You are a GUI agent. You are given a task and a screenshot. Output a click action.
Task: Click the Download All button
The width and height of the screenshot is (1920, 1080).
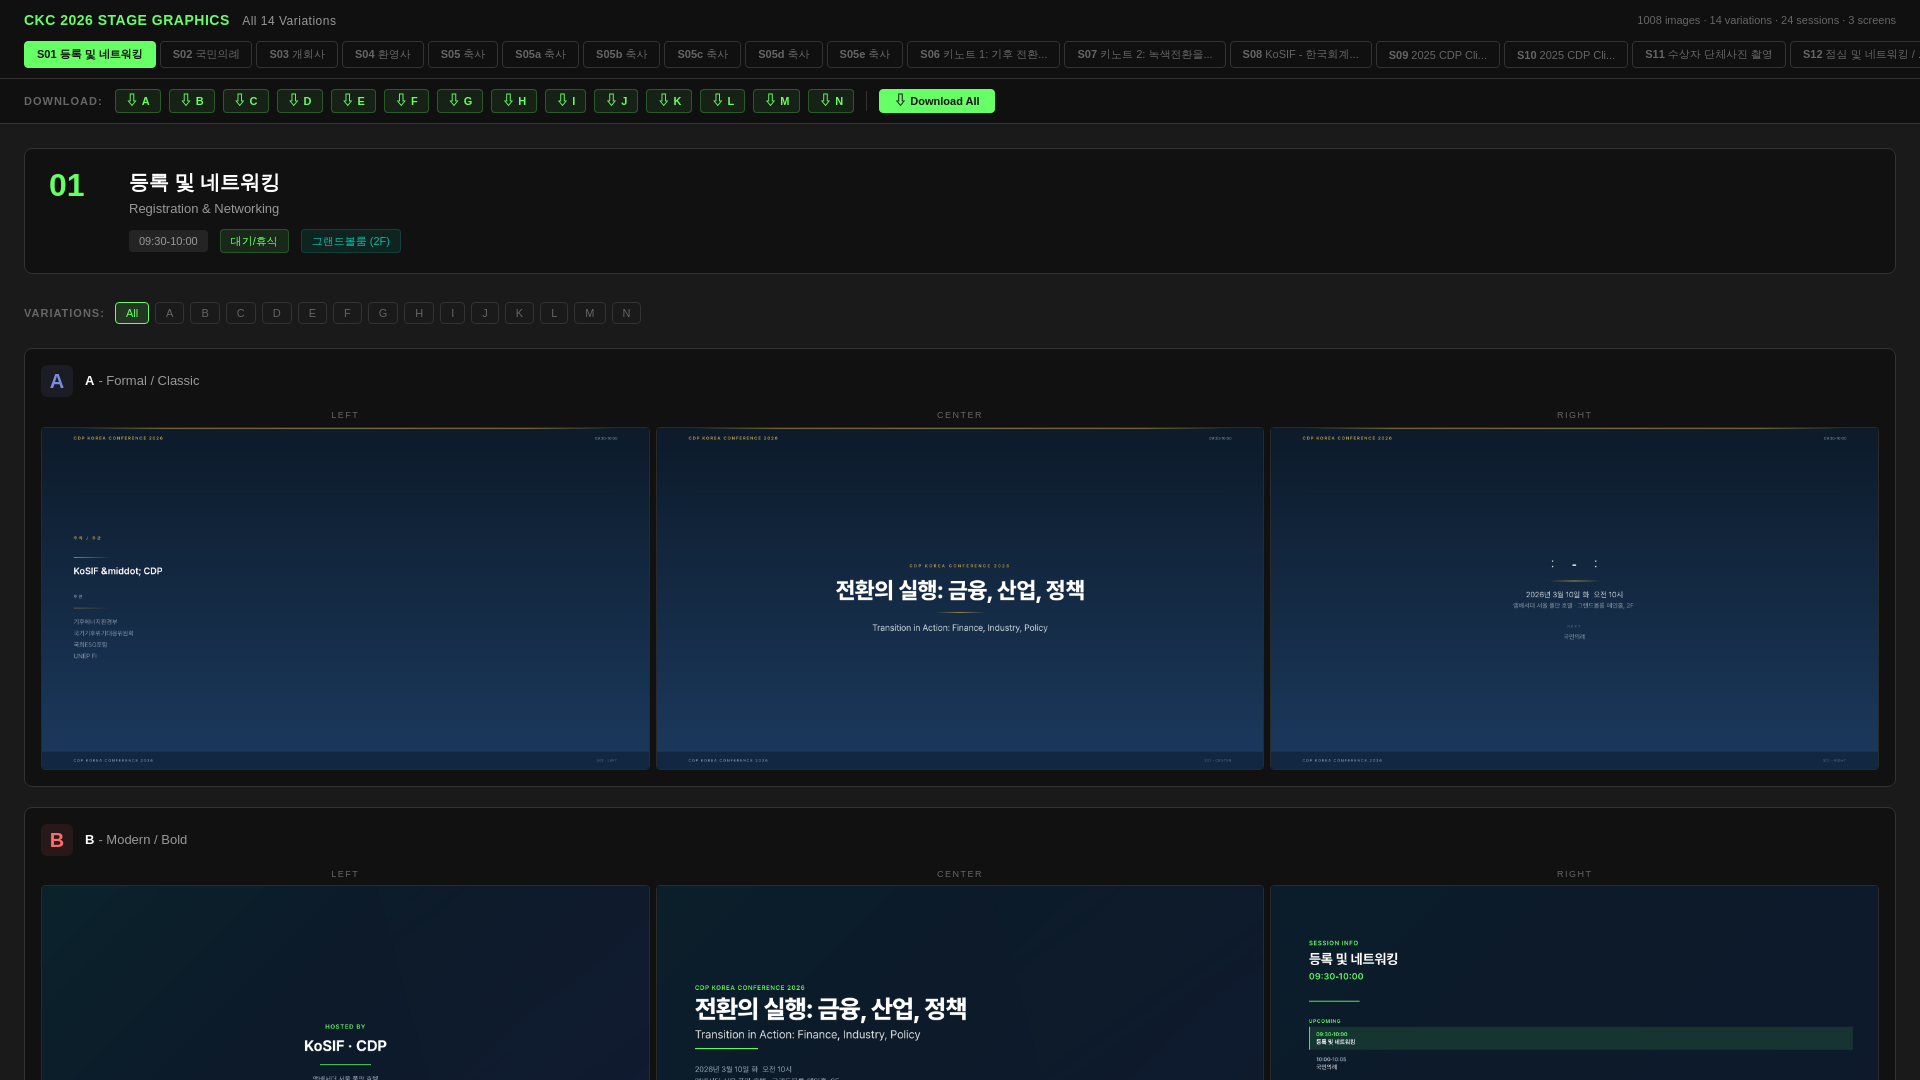(x=937, y=101)
